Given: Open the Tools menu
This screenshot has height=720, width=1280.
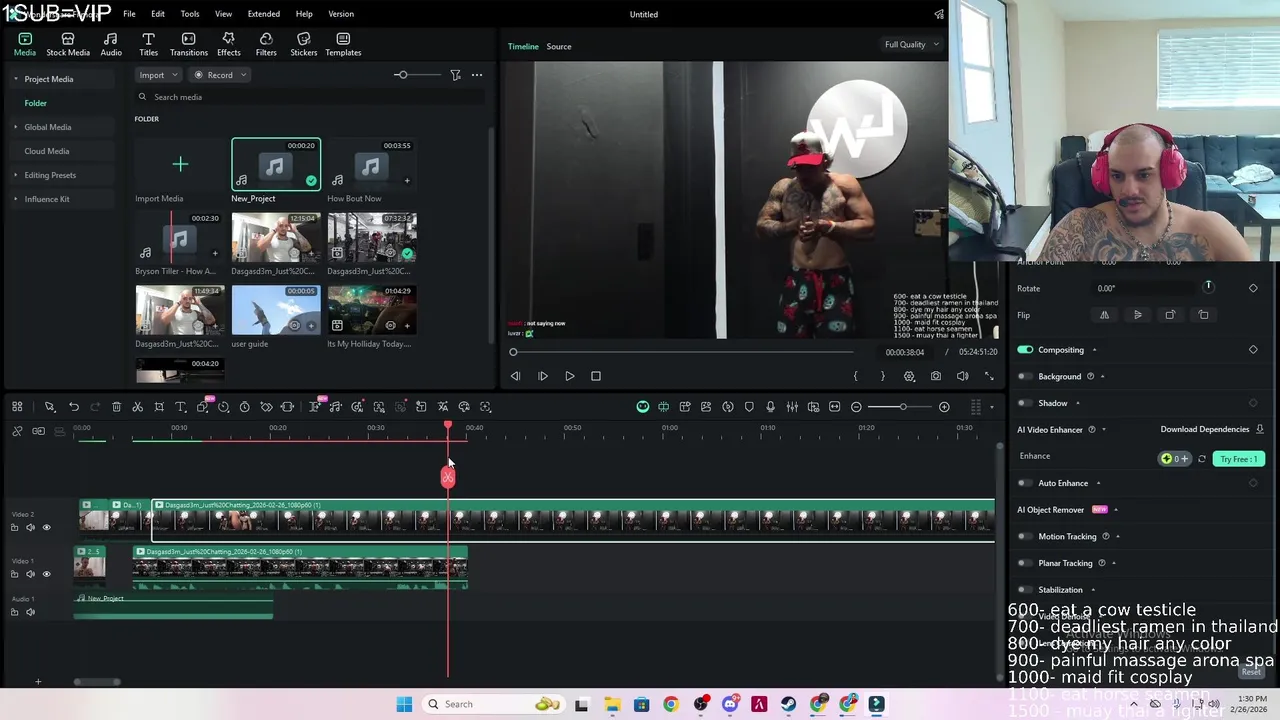Looking at the screenshot, I should 190,14.
